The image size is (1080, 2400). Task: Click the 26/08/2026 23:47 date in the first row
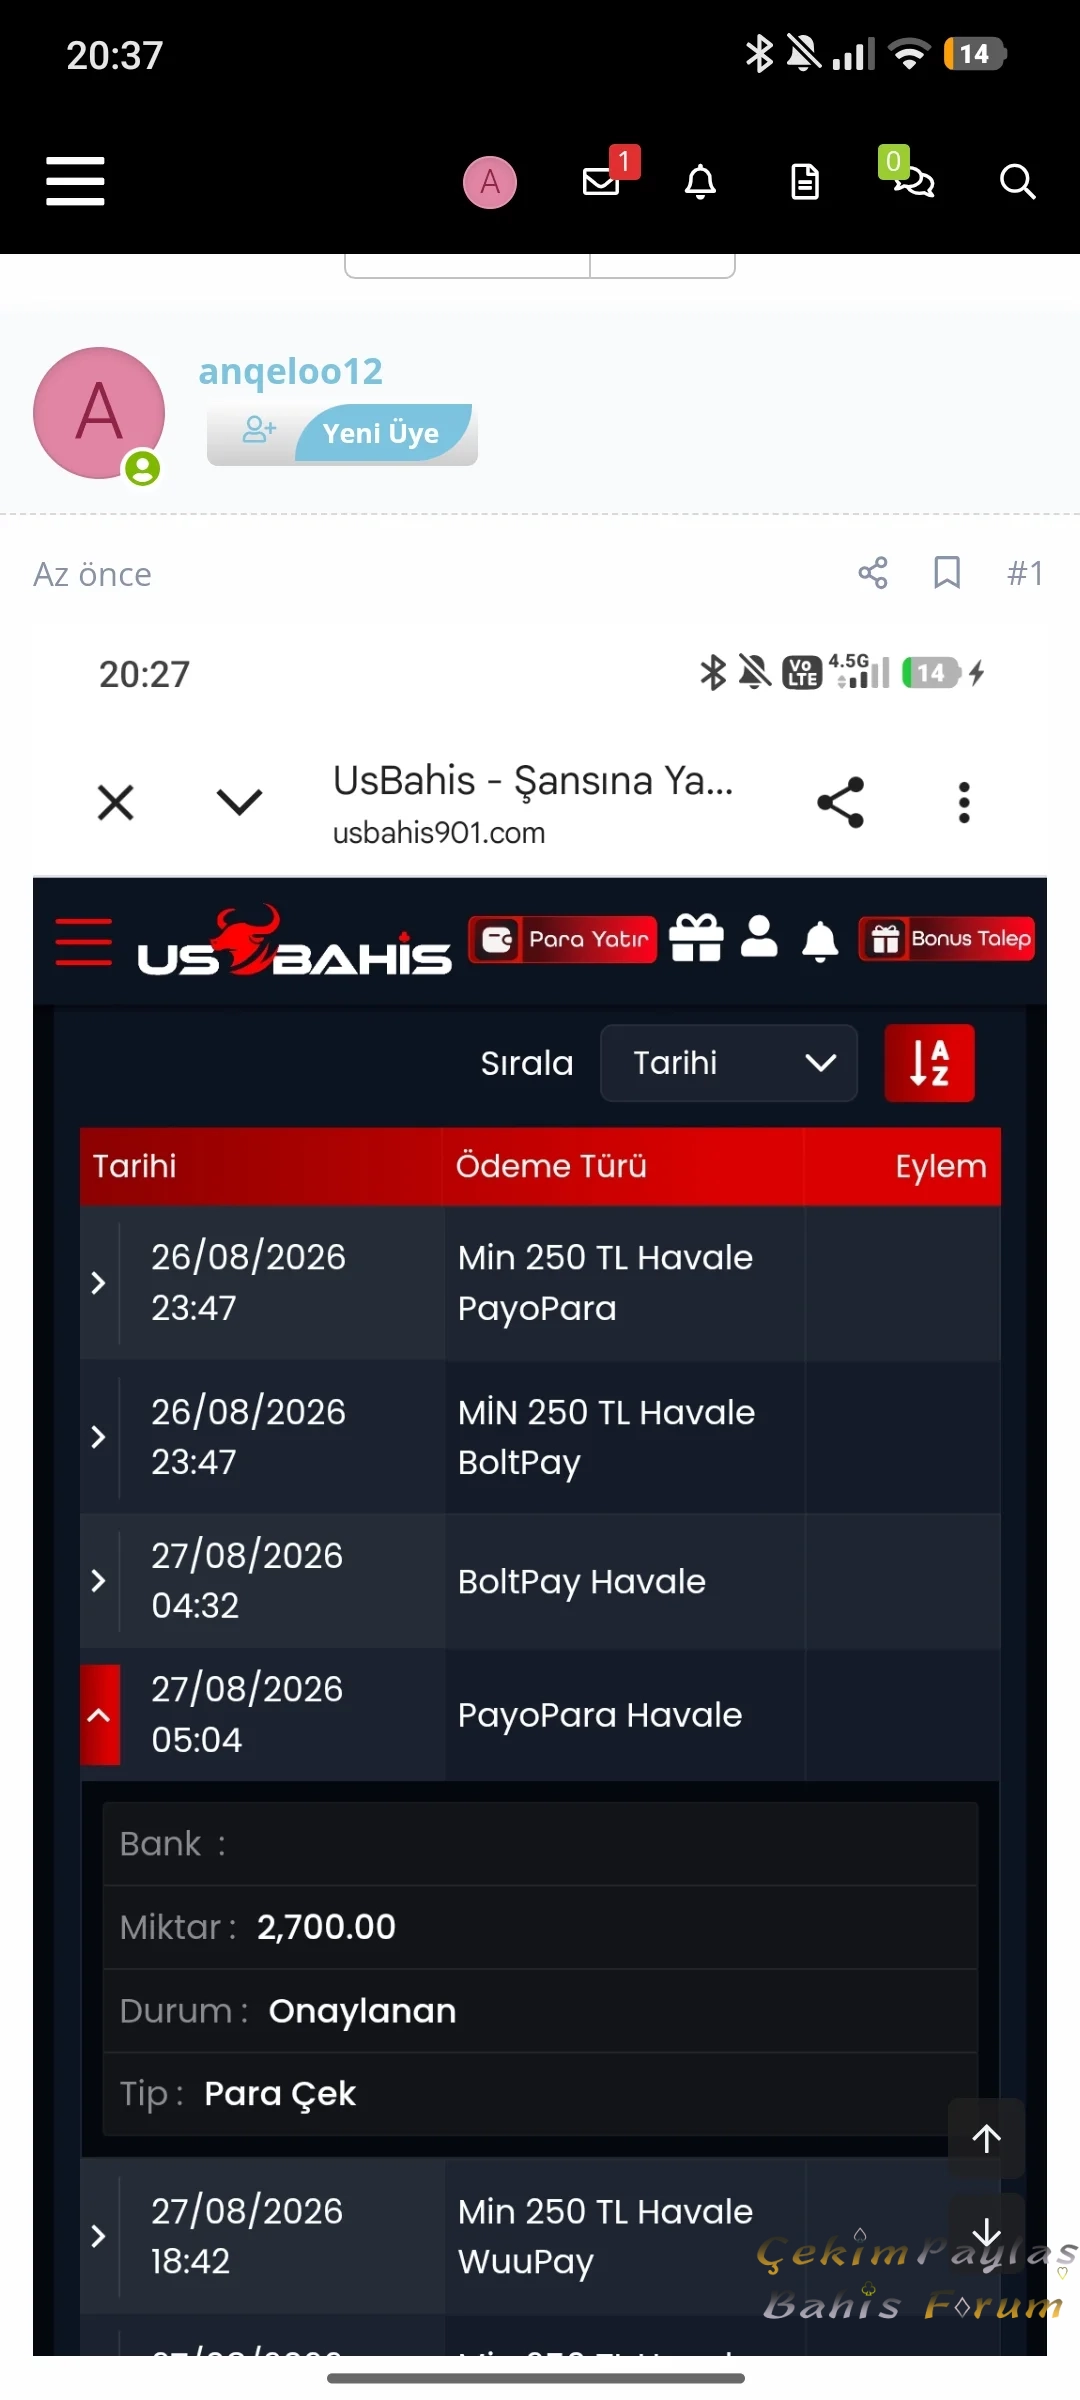click(248, 1283)
